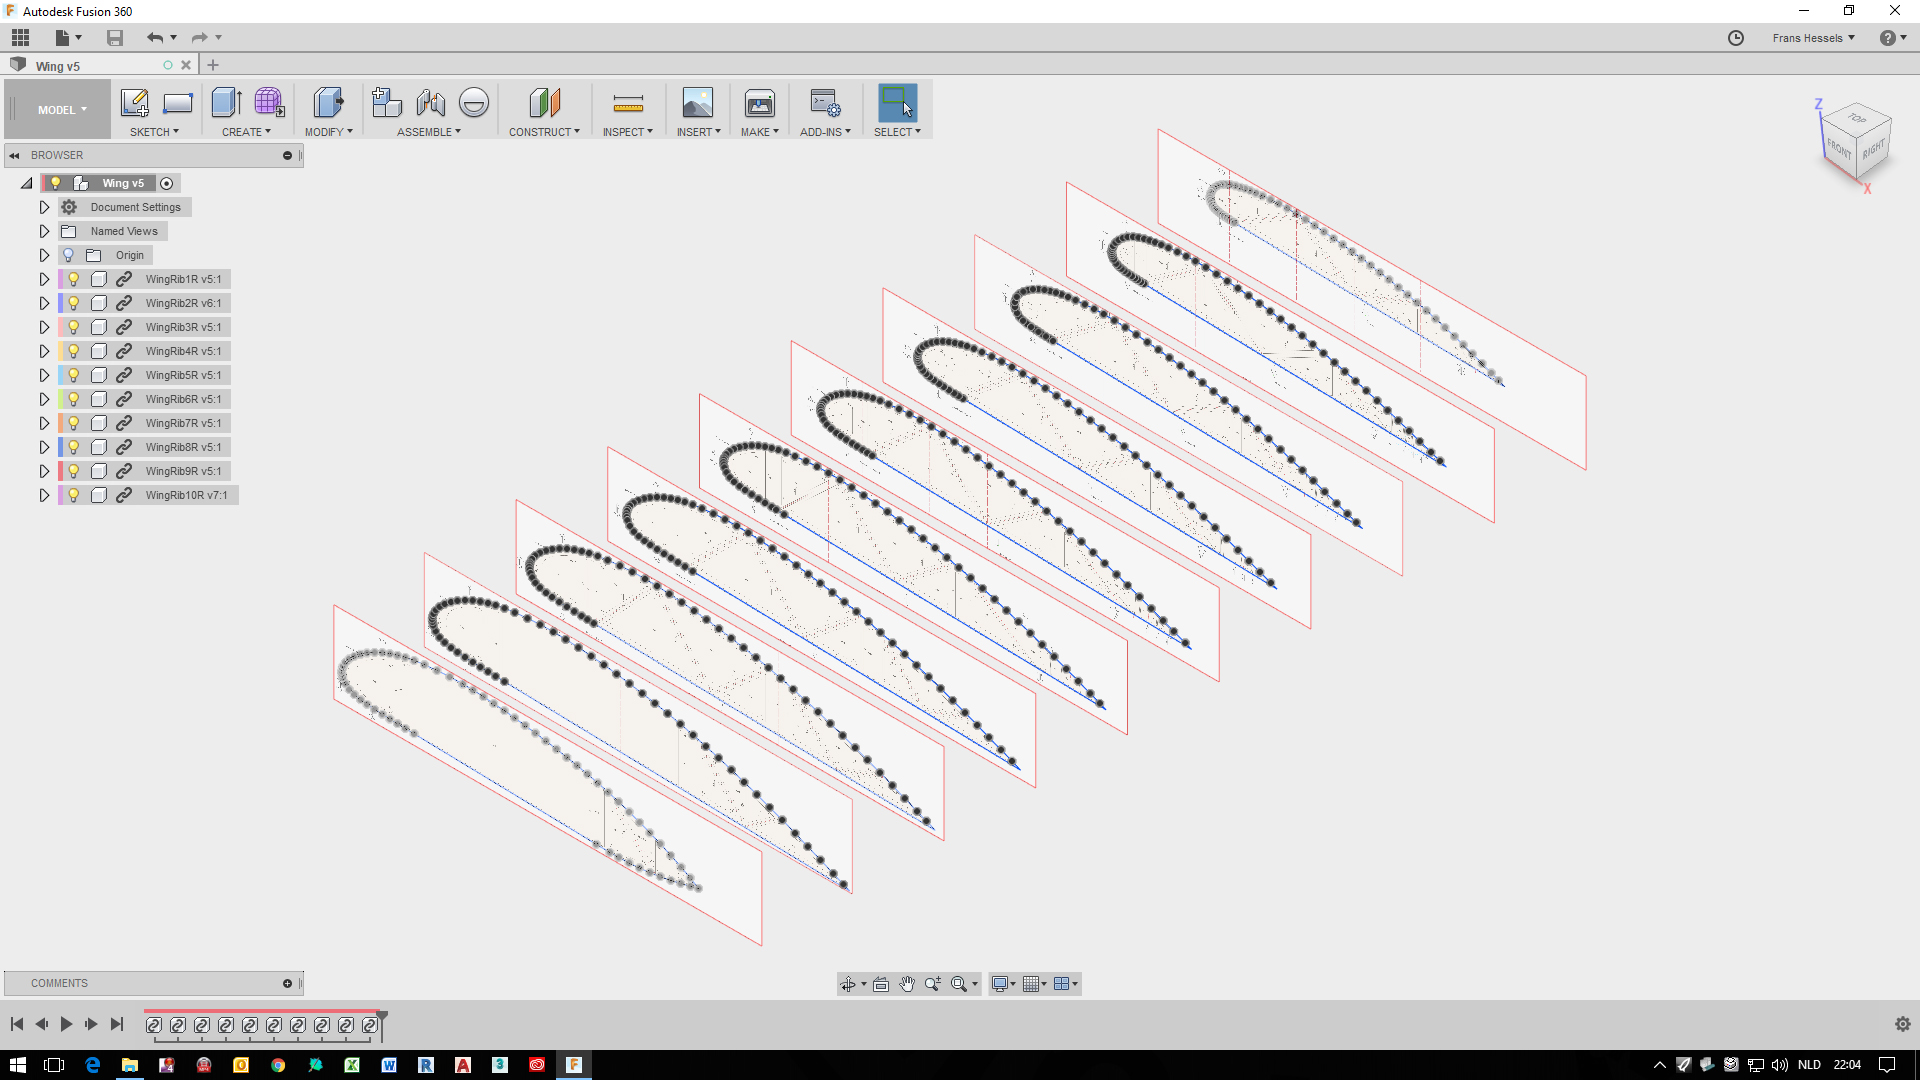Open the Sketch tool

pyautogui.click(x=135, y=102)
